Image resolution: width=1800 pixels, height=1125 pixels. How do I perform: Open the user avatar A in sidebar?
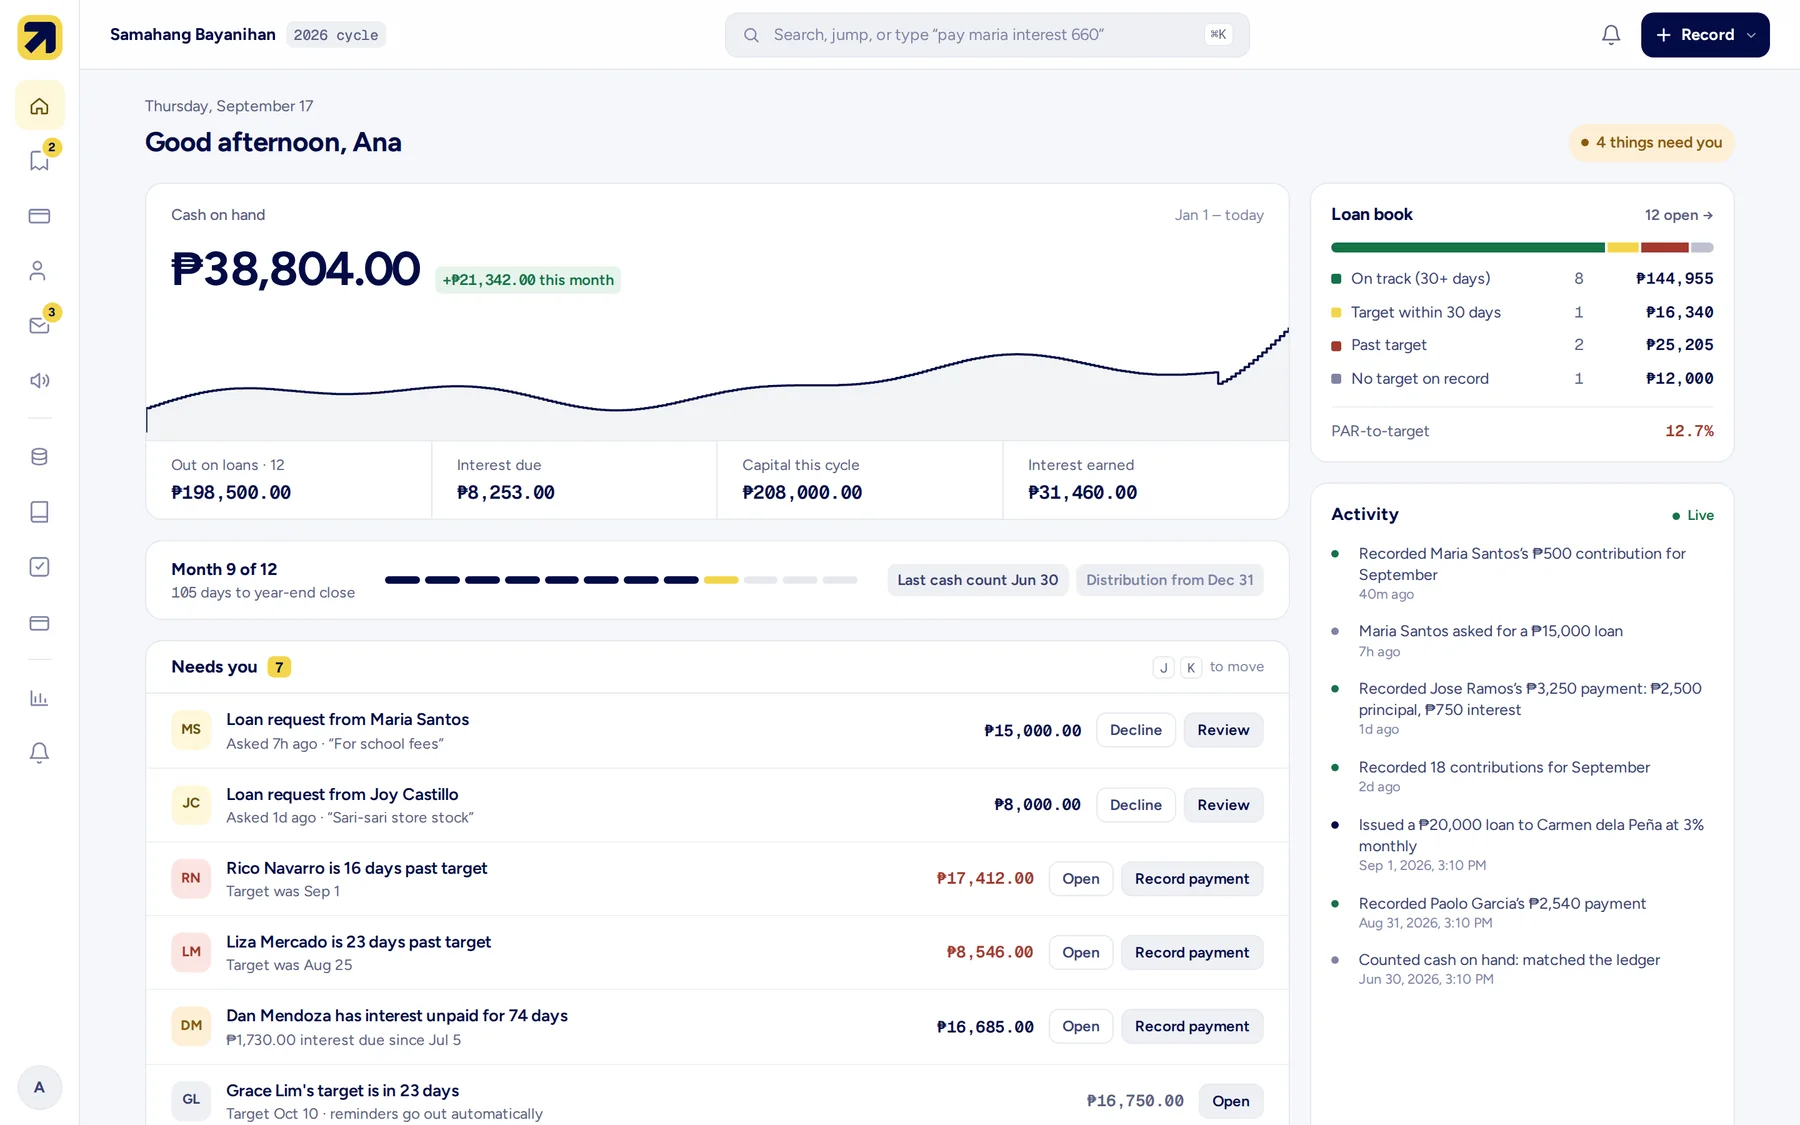click(x=39, y=1087)
